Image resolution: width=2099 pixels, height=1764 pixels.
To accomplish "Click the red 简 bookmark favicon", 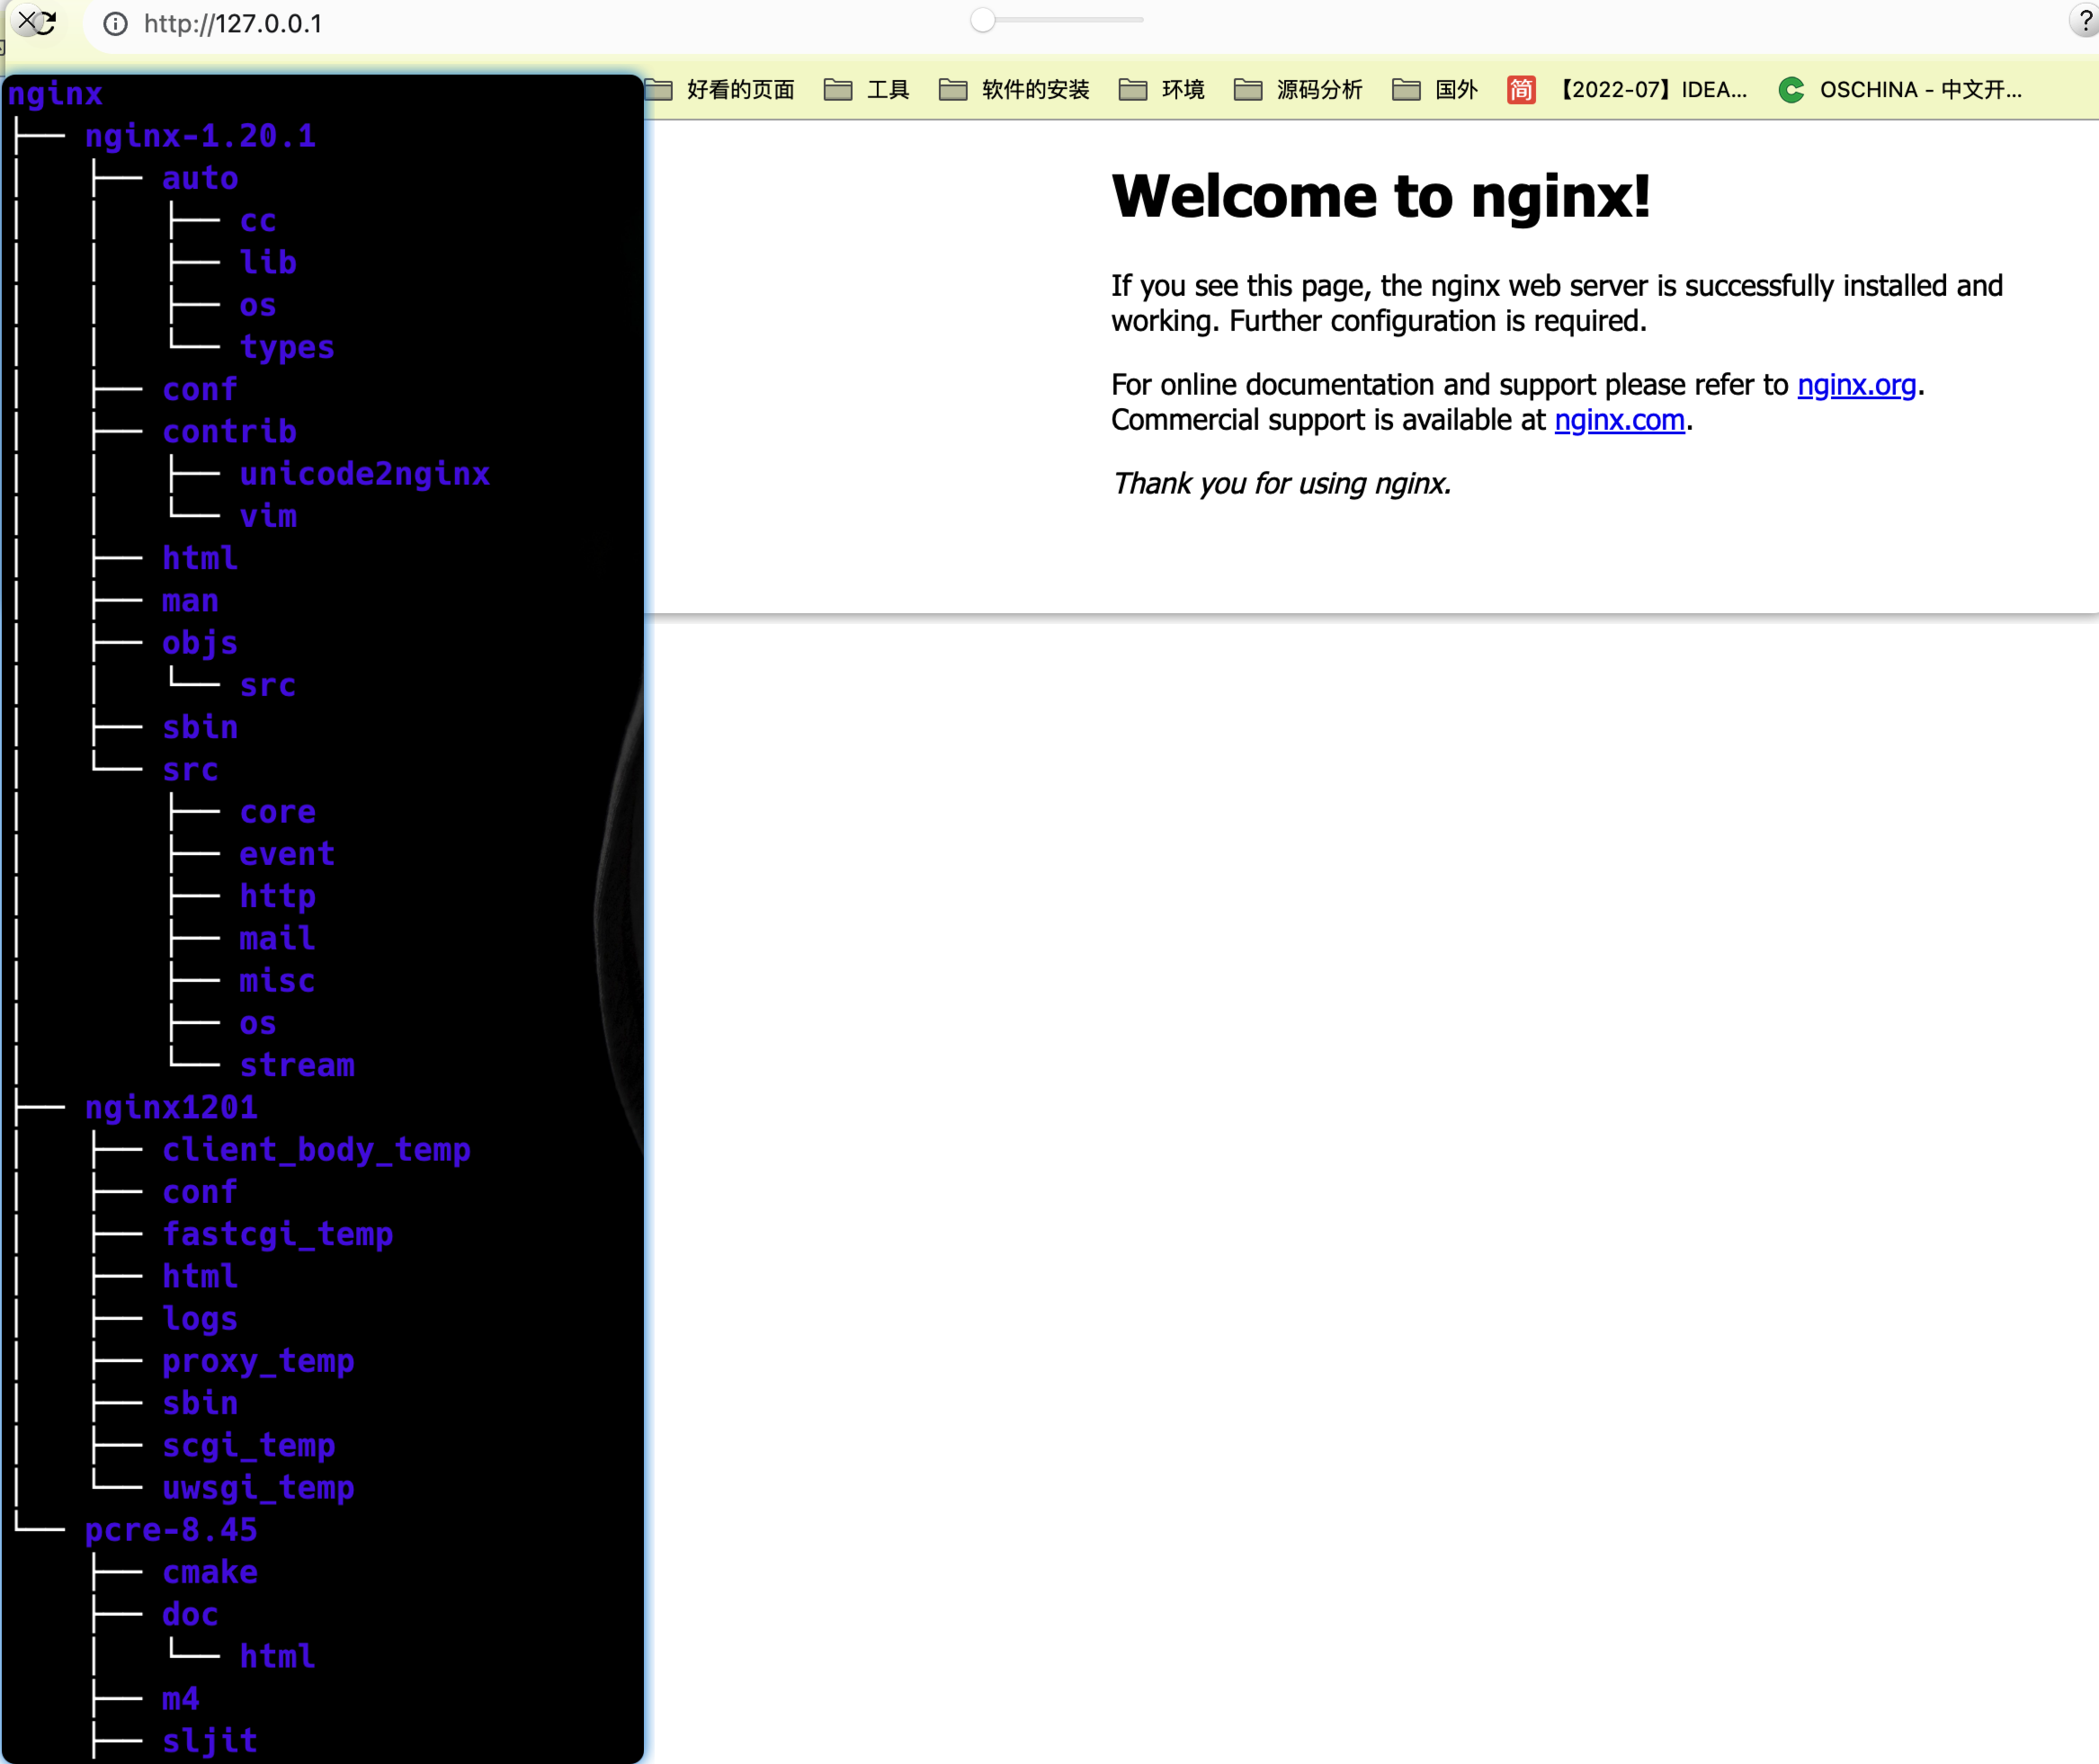I will pyautogui.click(x=1521, y=90).
